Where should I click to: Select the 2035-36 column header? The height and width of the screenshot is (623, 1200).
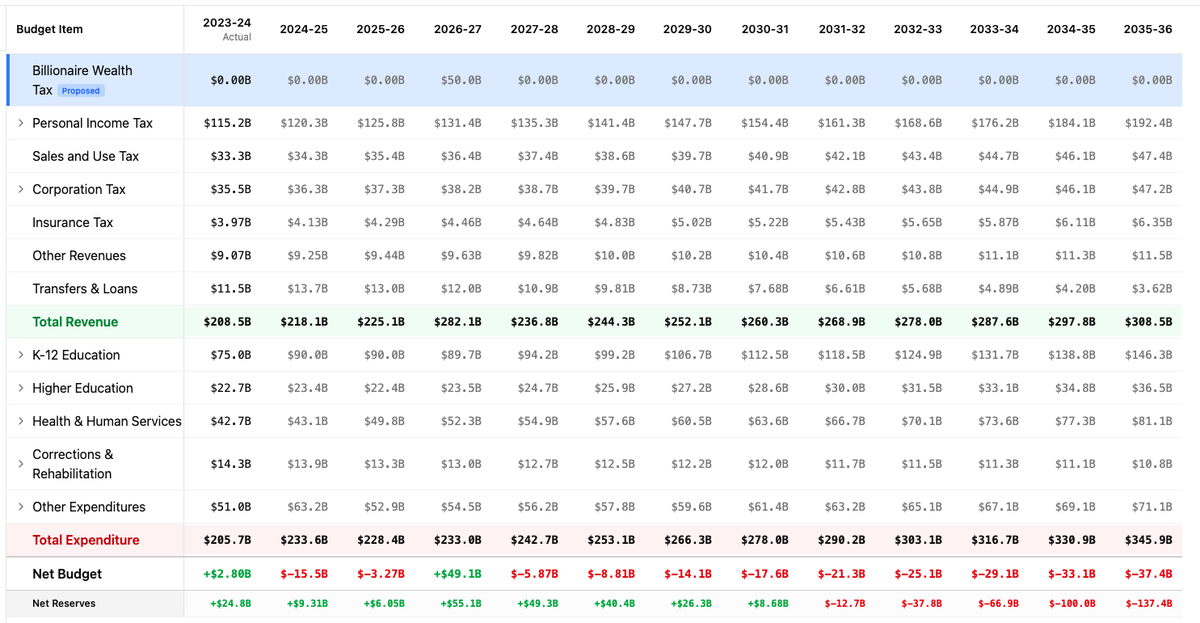(1148, 29)
